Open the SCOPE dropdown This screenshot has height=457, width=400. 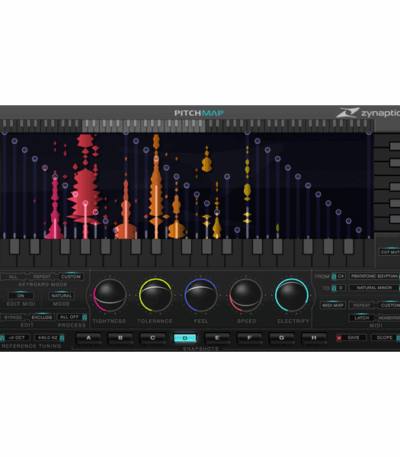(386, 338)
